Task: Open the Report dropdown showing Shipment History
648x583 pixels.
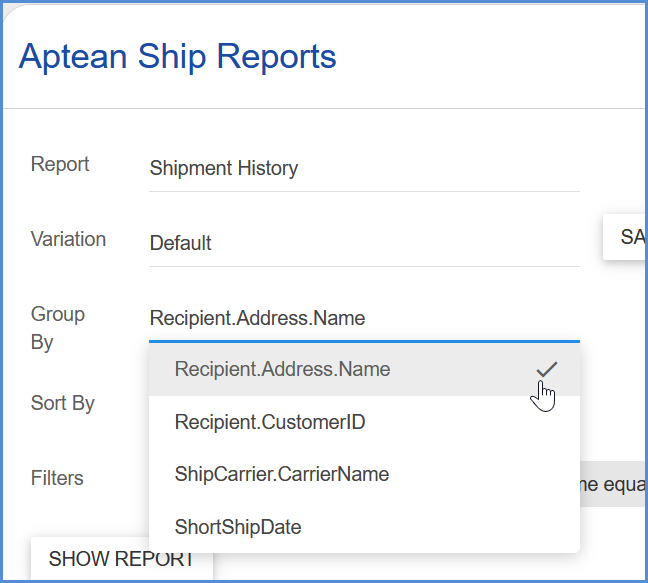Action: pos(364,169)
